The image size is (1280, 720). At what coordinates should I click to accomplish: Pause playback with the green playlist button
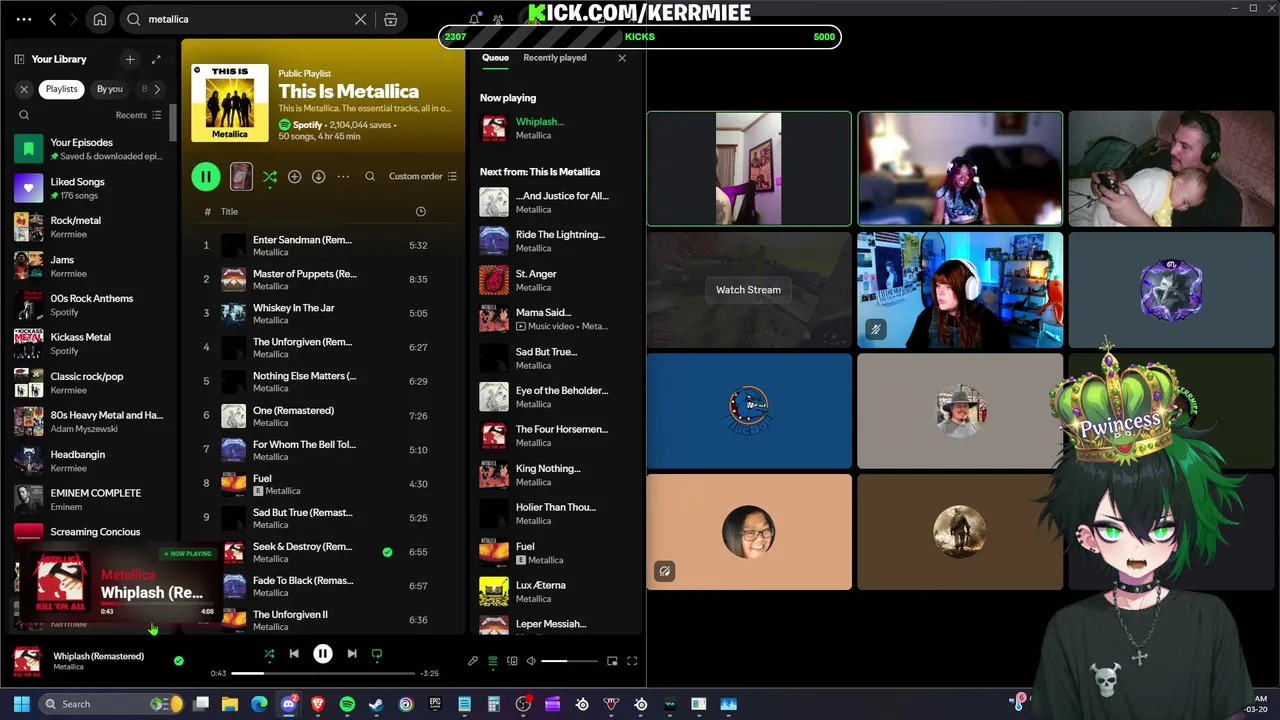206,177
